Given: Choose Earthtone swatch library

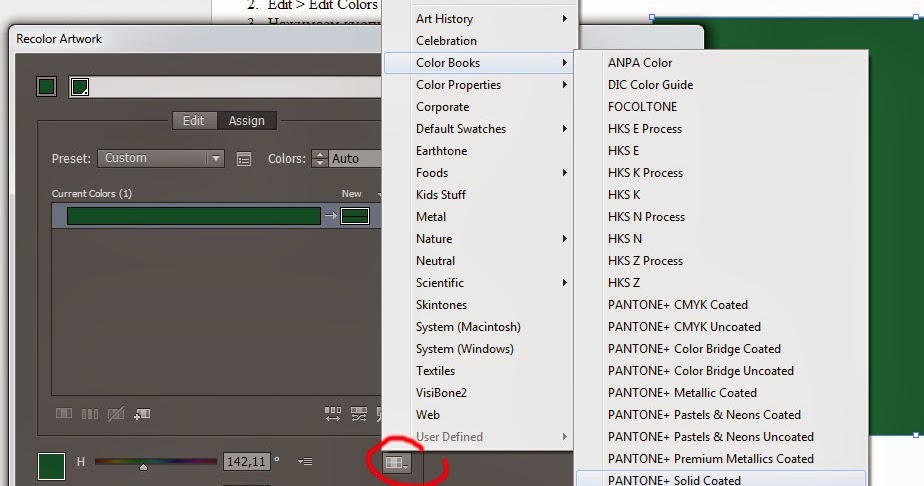Looking at the screenshot, I should pos(478,151).
